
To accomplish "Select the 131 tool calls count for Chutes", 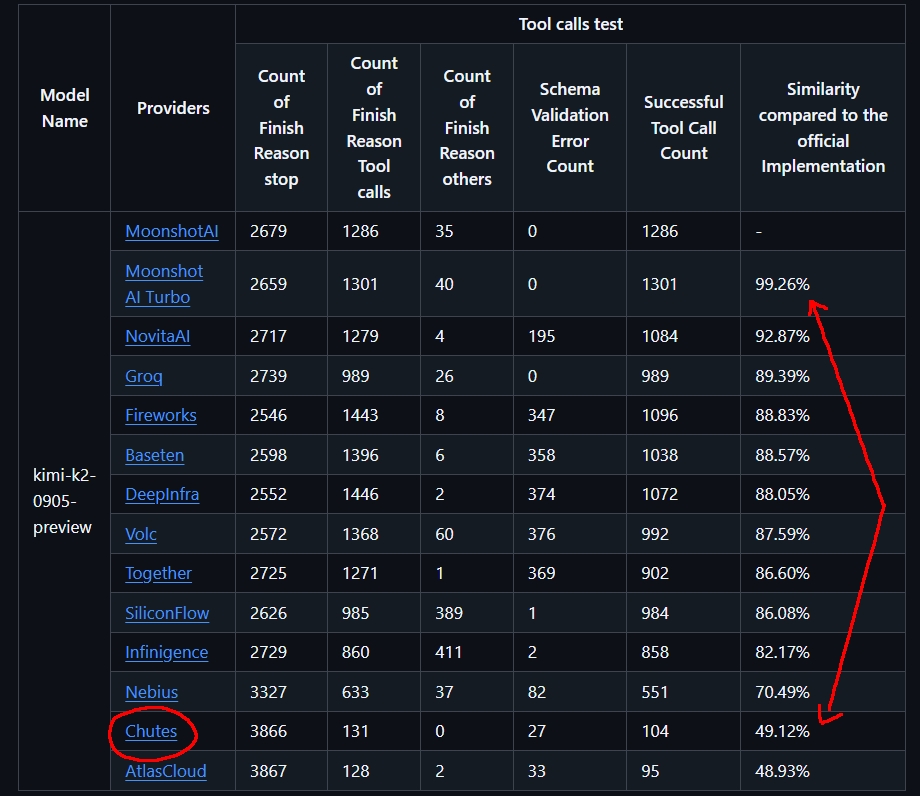I will [x=356, y=731].
